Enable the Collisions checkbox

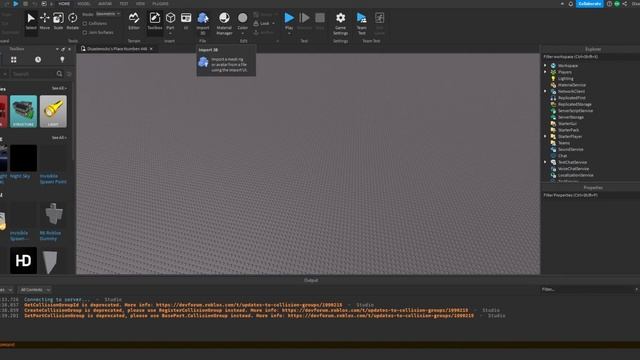[84, 24]
